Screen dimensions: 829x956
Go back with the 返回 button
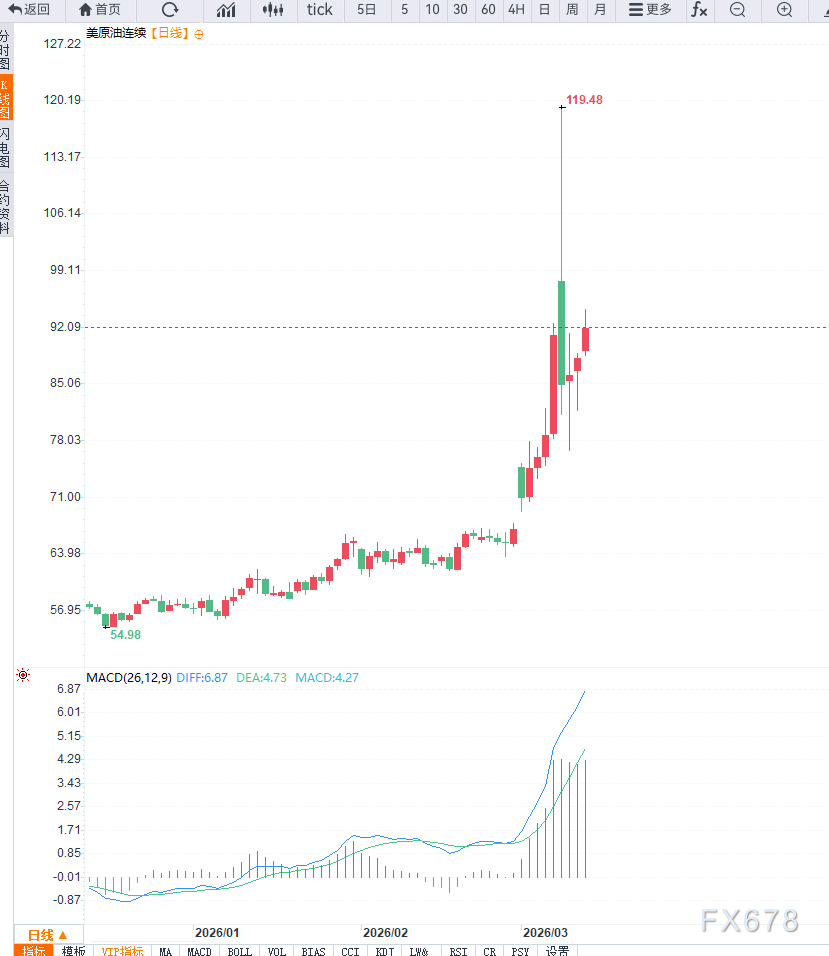(29, 10)
